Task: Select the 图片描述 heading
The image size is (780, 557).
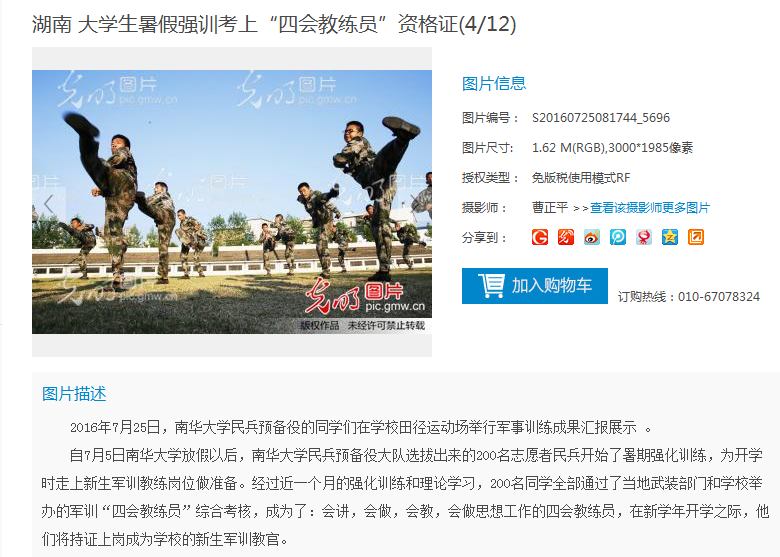Action: (74, 394)
